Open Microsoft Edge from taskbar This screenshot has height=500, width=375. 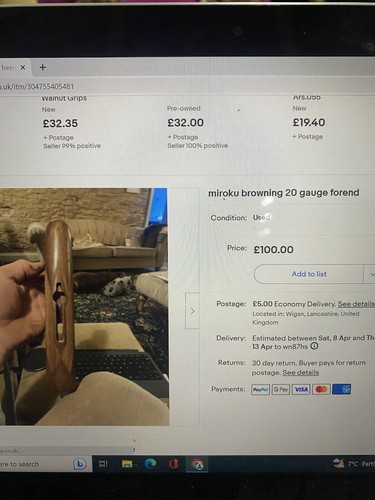click(x=150, y=464)
